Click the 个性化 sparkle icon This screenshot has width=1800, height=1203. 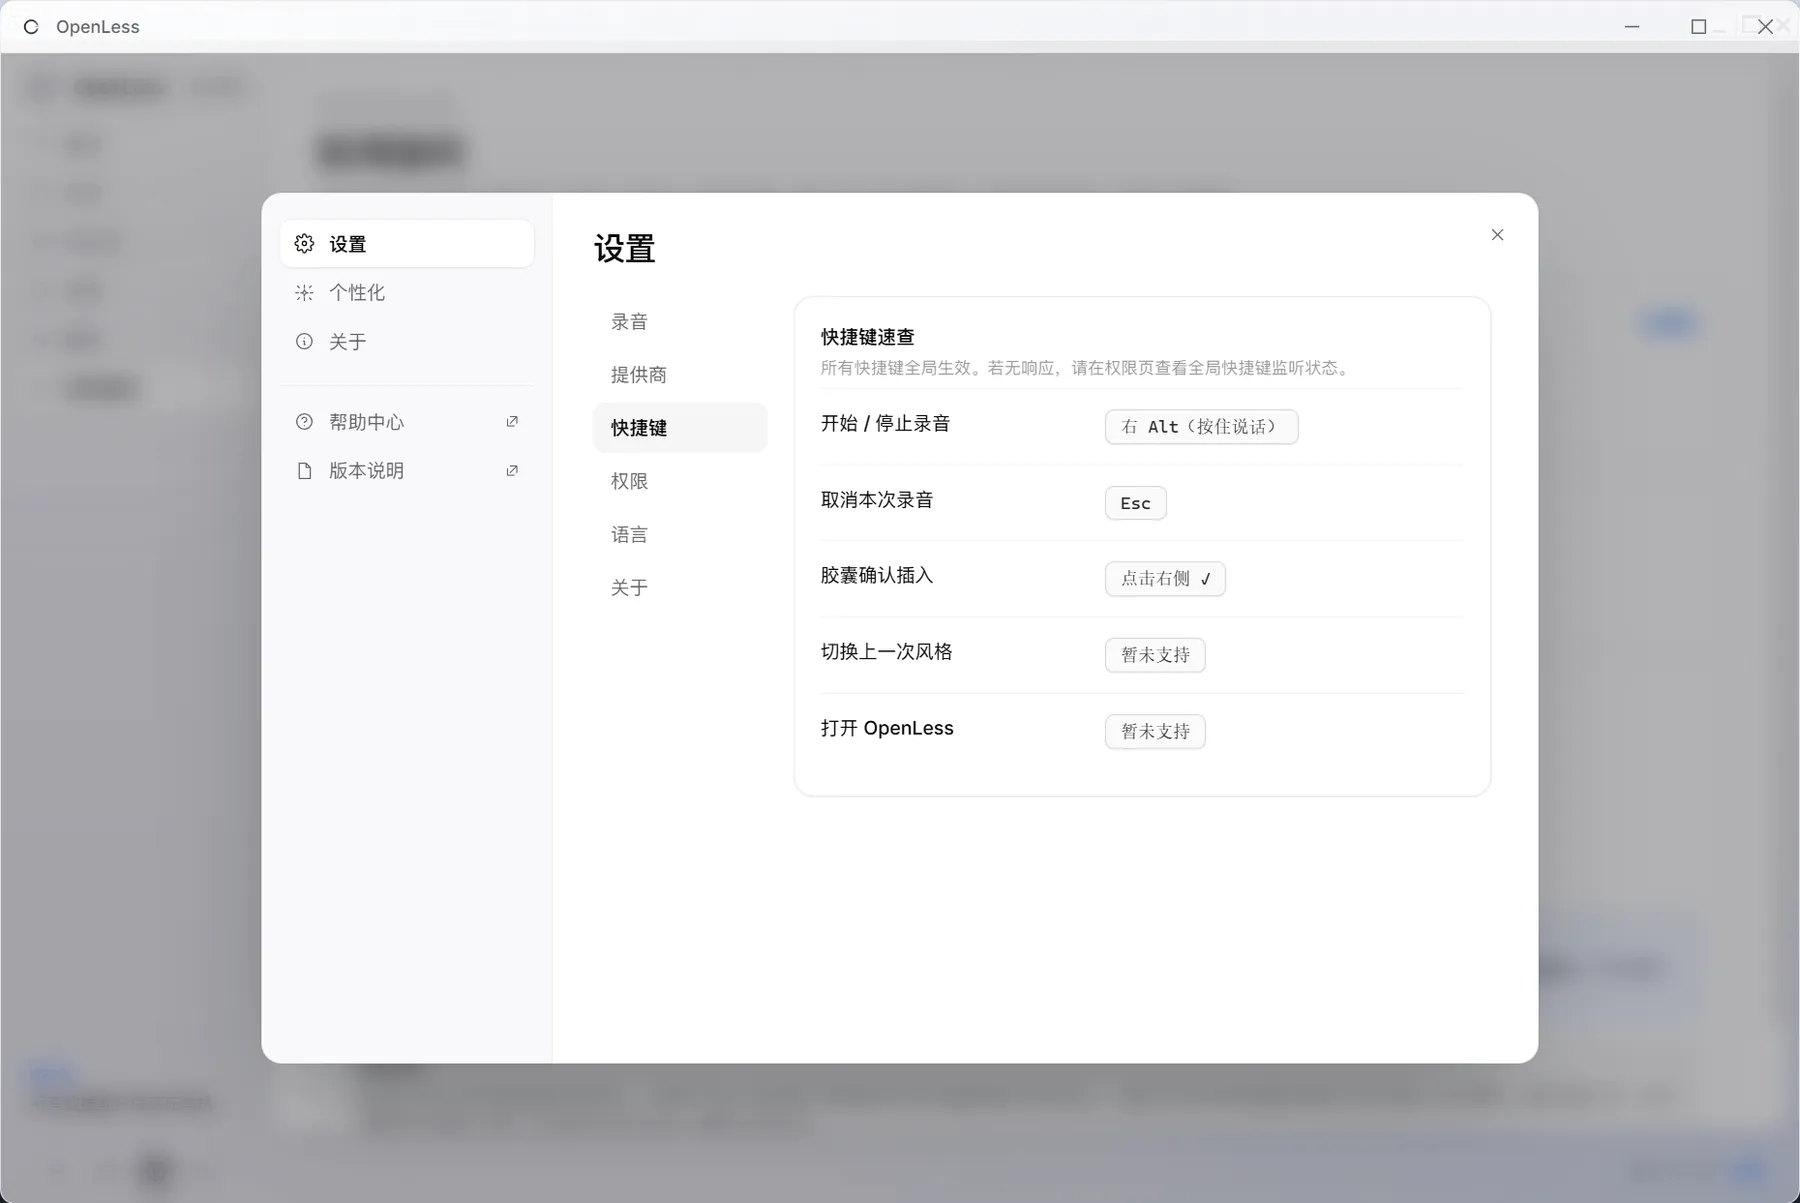304,293
